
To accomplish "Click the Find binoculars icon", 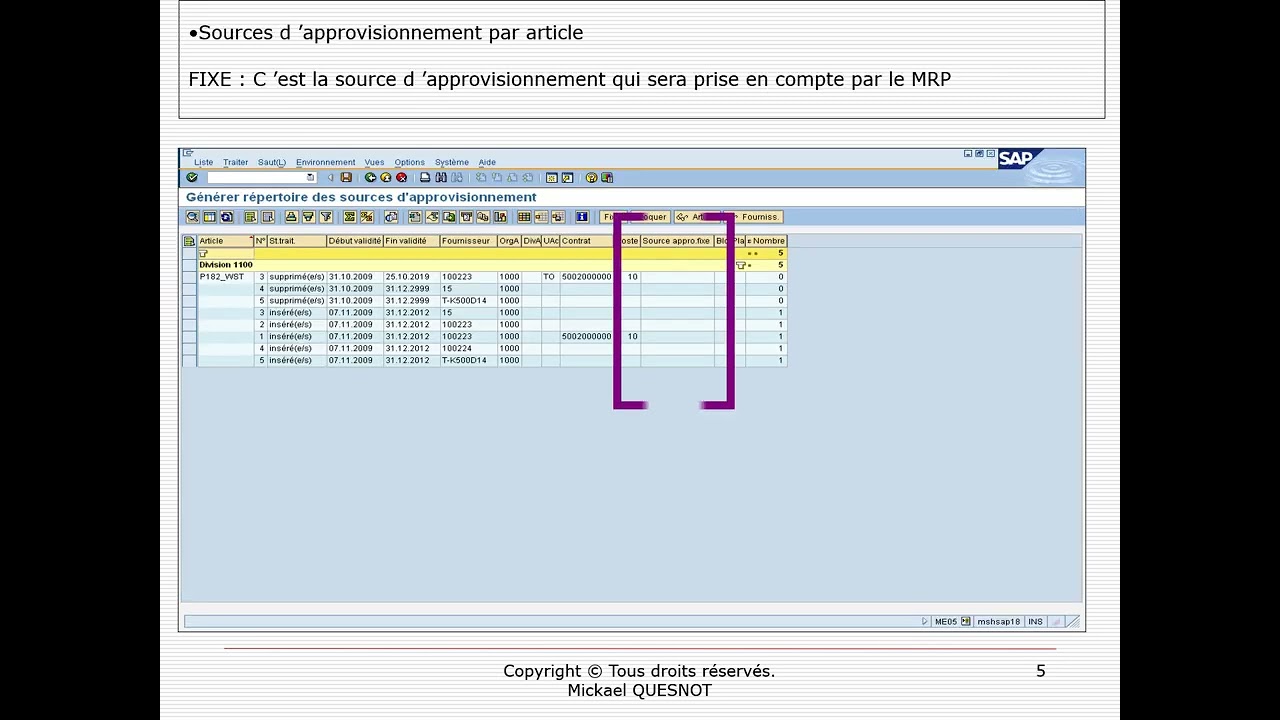I will (x=441, y=177).
